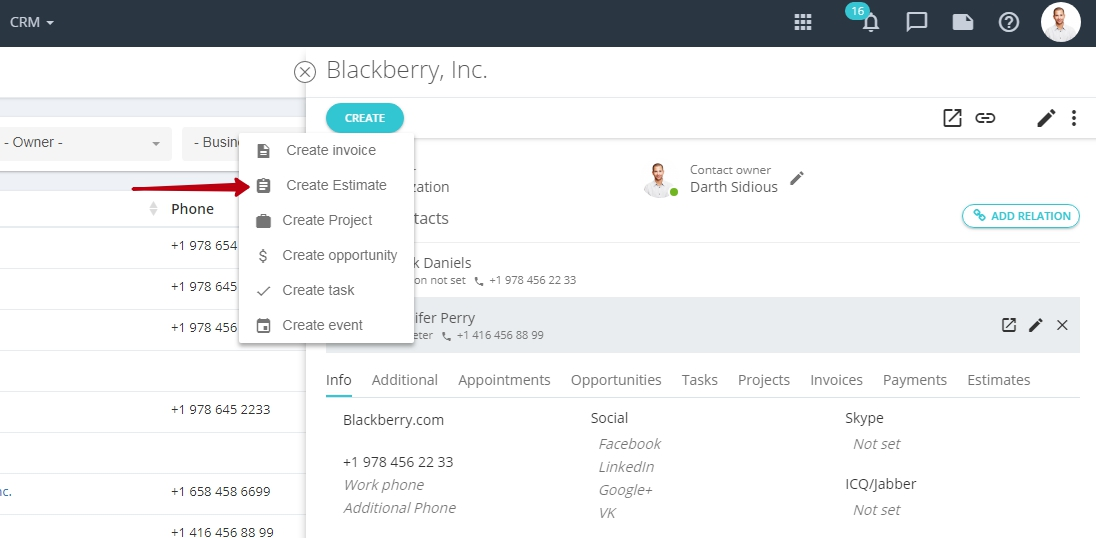Click the Create invoice document icon
This screenshot has height=538, width=1096.
click(264, 151)
